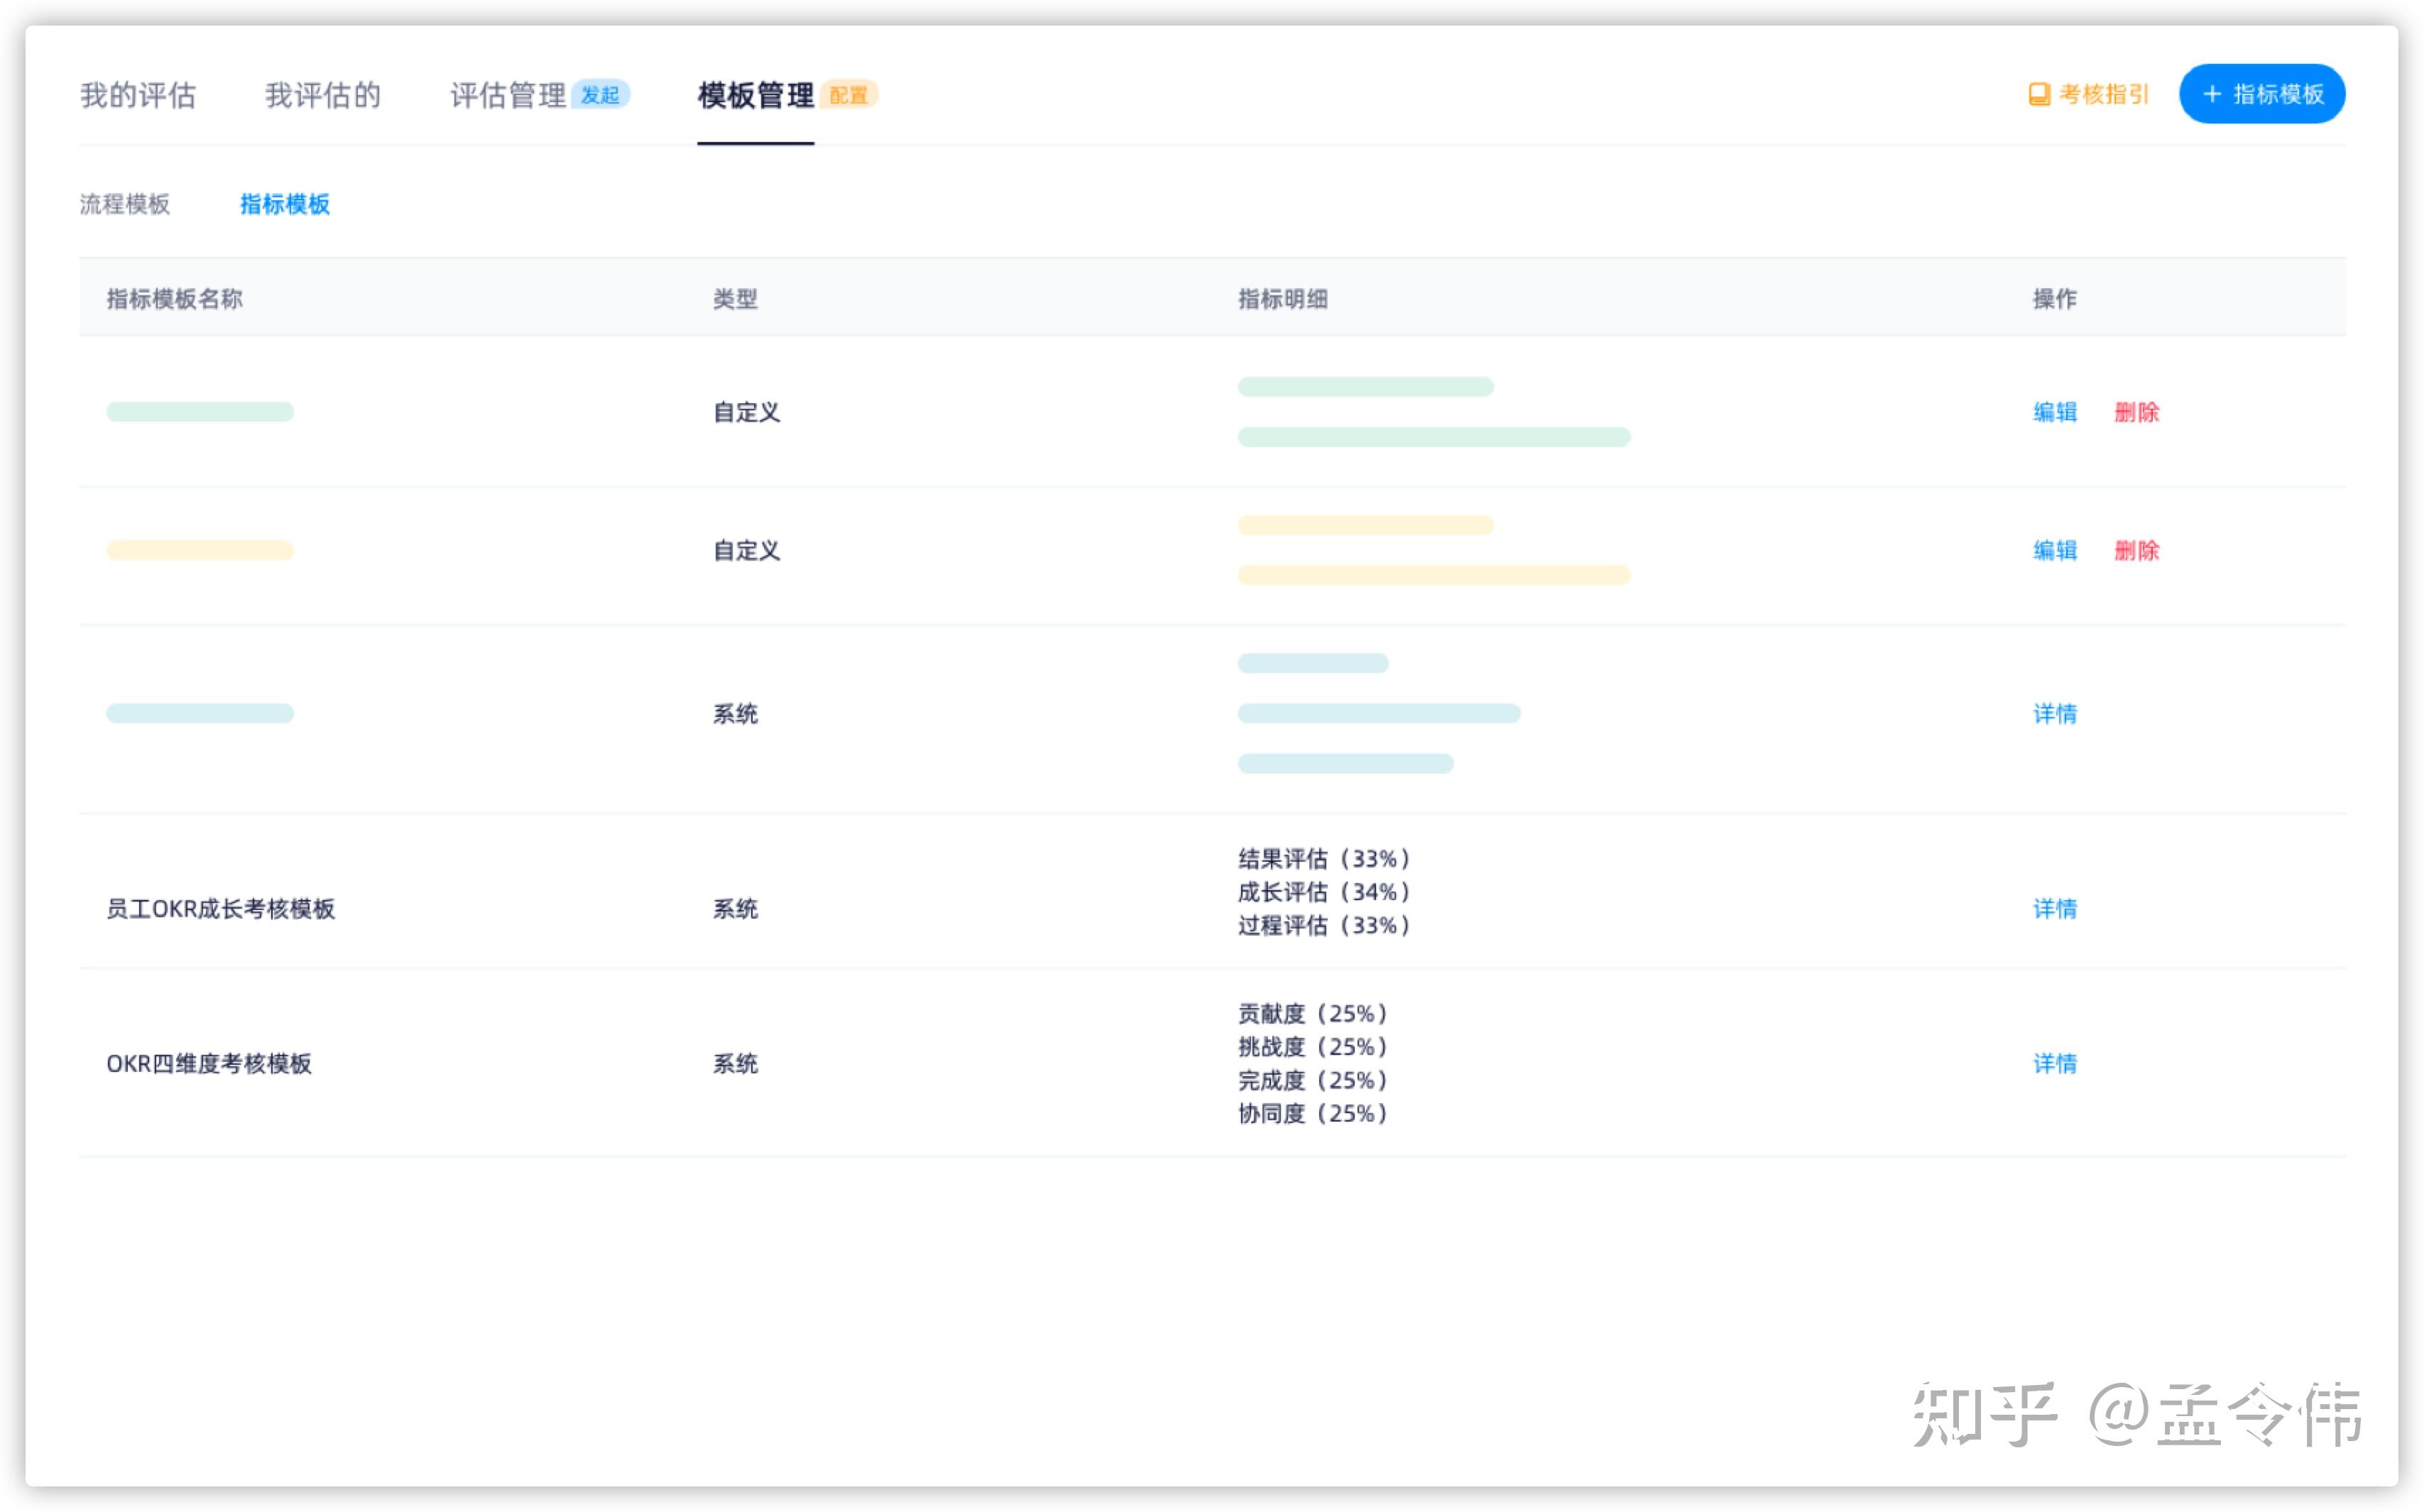Edit the green custom template row

[2055, 412]
